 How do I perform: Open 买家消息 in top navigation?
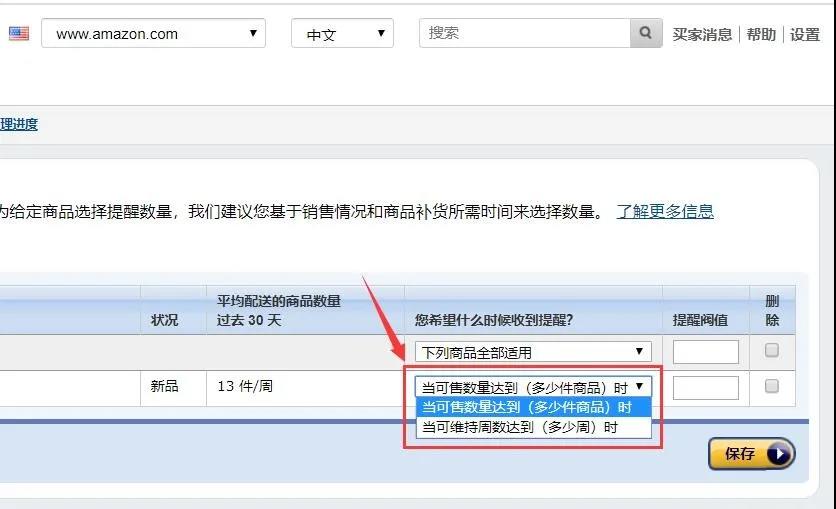(702, 35)
